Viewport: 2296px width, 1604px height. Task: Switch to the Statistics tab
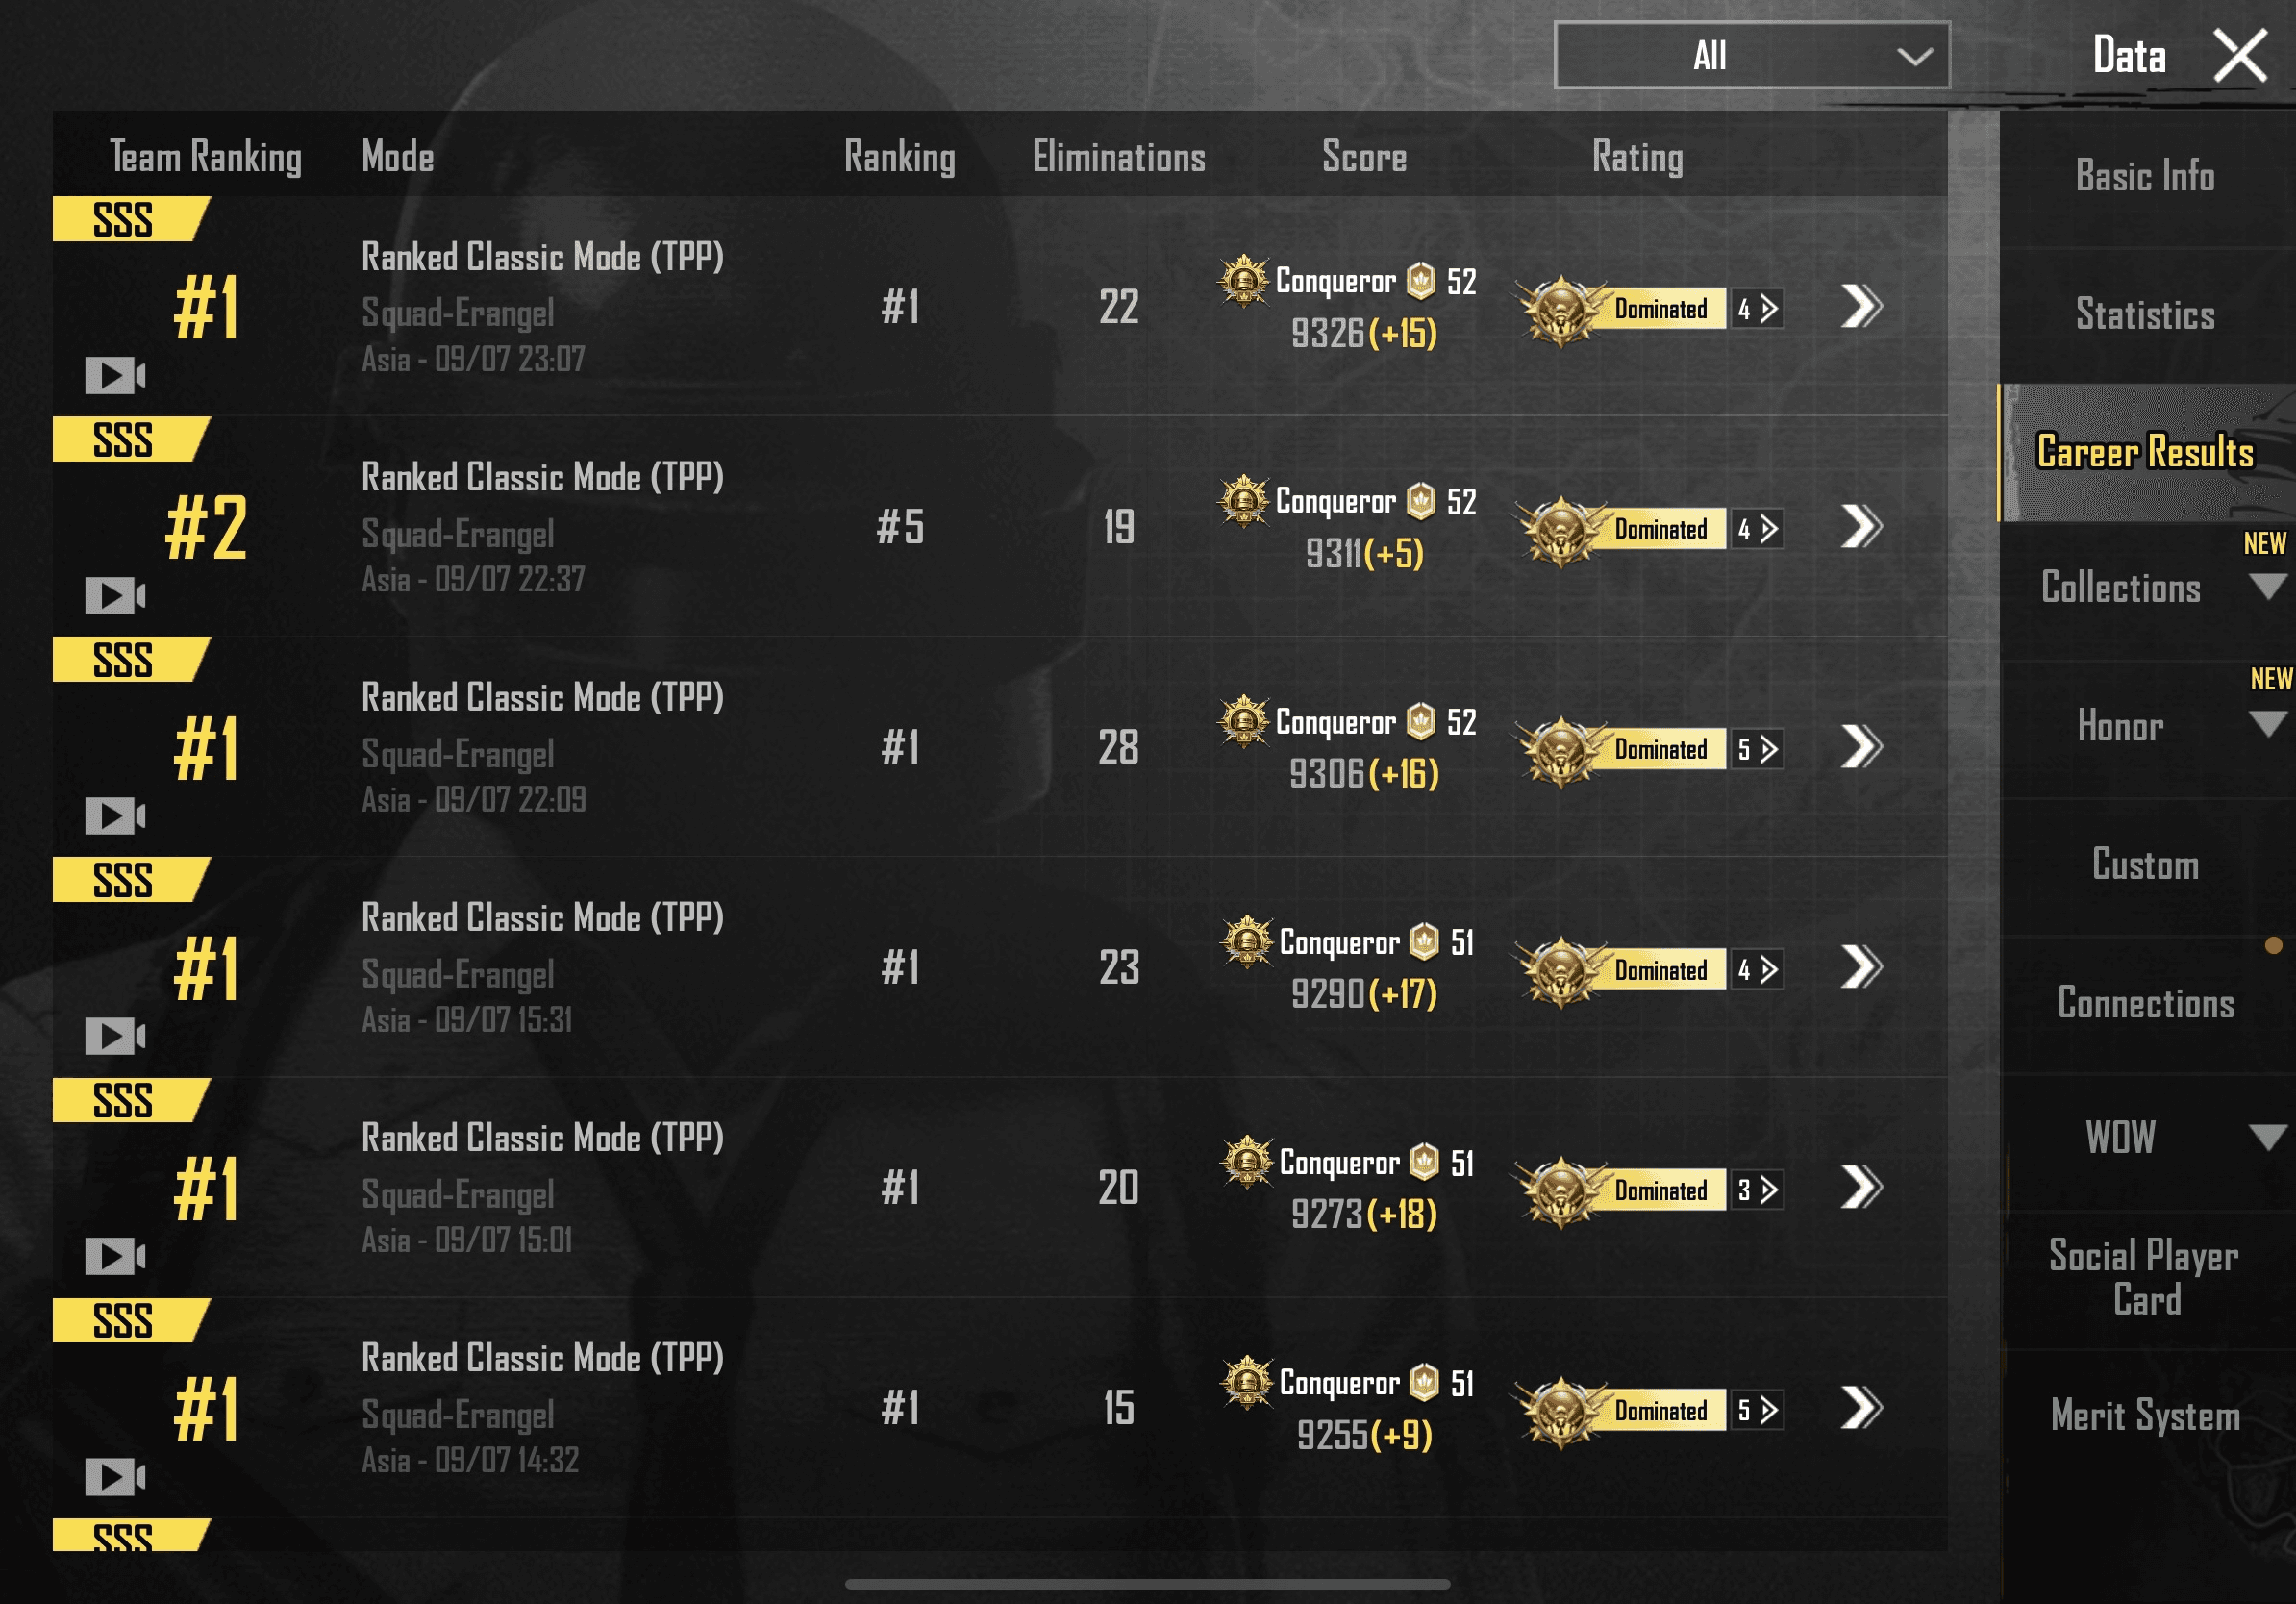2145,315
